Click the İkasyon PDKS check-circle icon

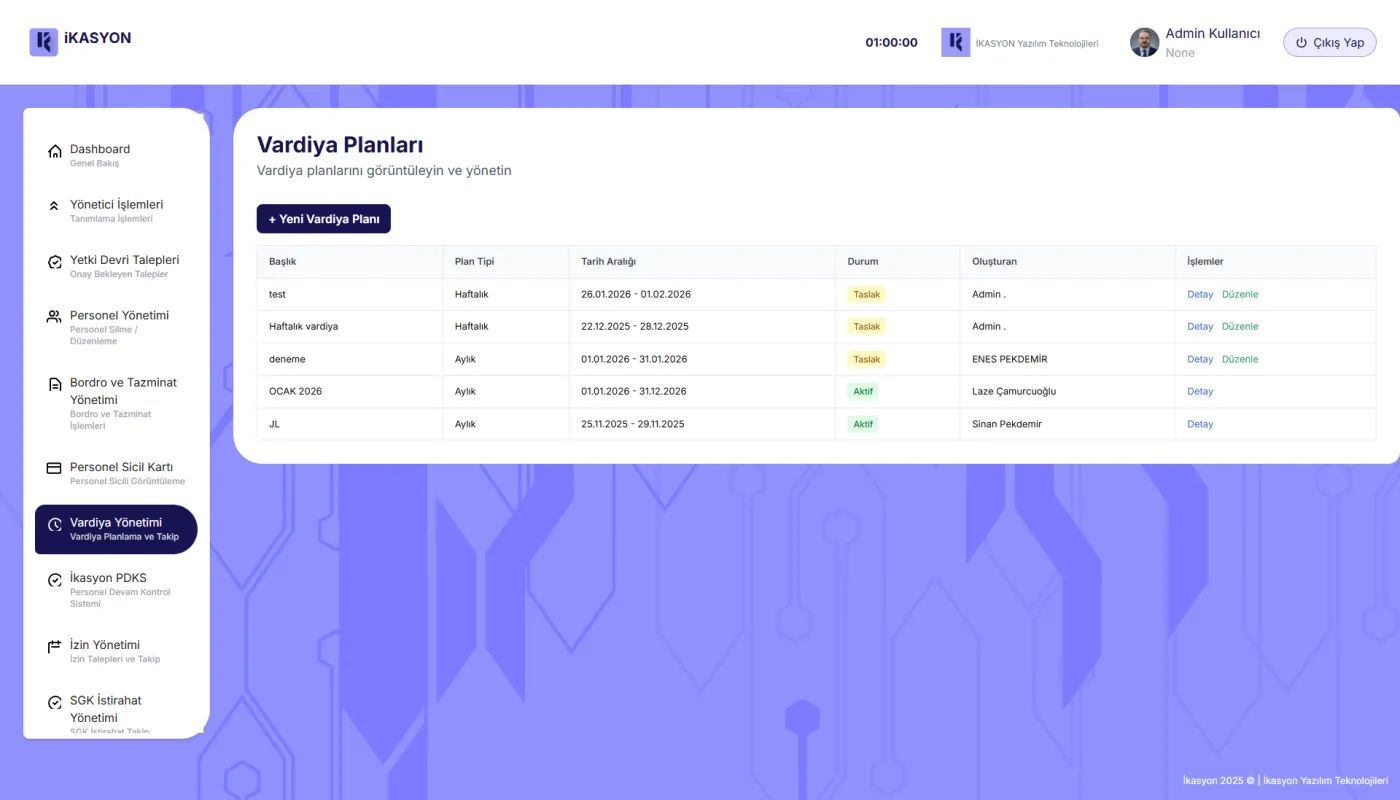(55, 580)
